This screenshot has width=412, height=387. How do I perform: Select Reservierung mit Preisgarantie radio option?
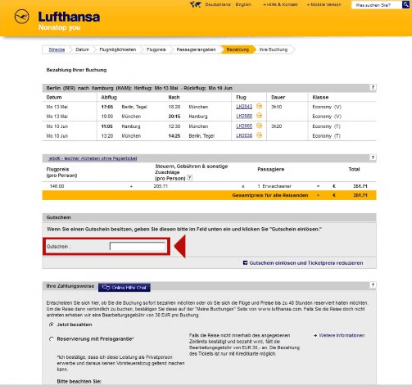[51, 339]
